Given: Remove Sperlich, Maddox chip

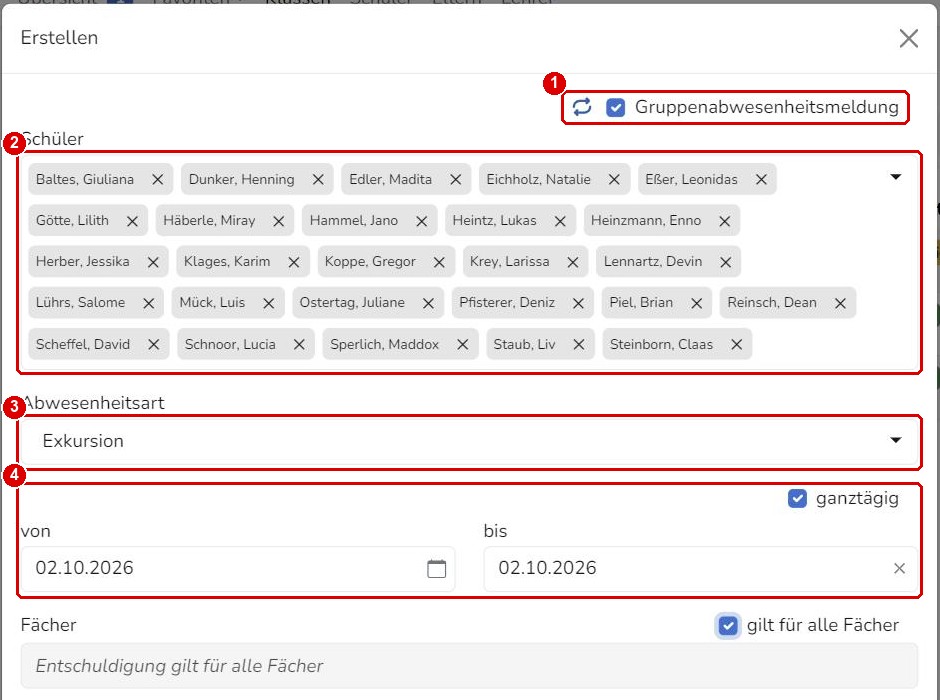Looking at the screenshot, I should pos(462,345).
